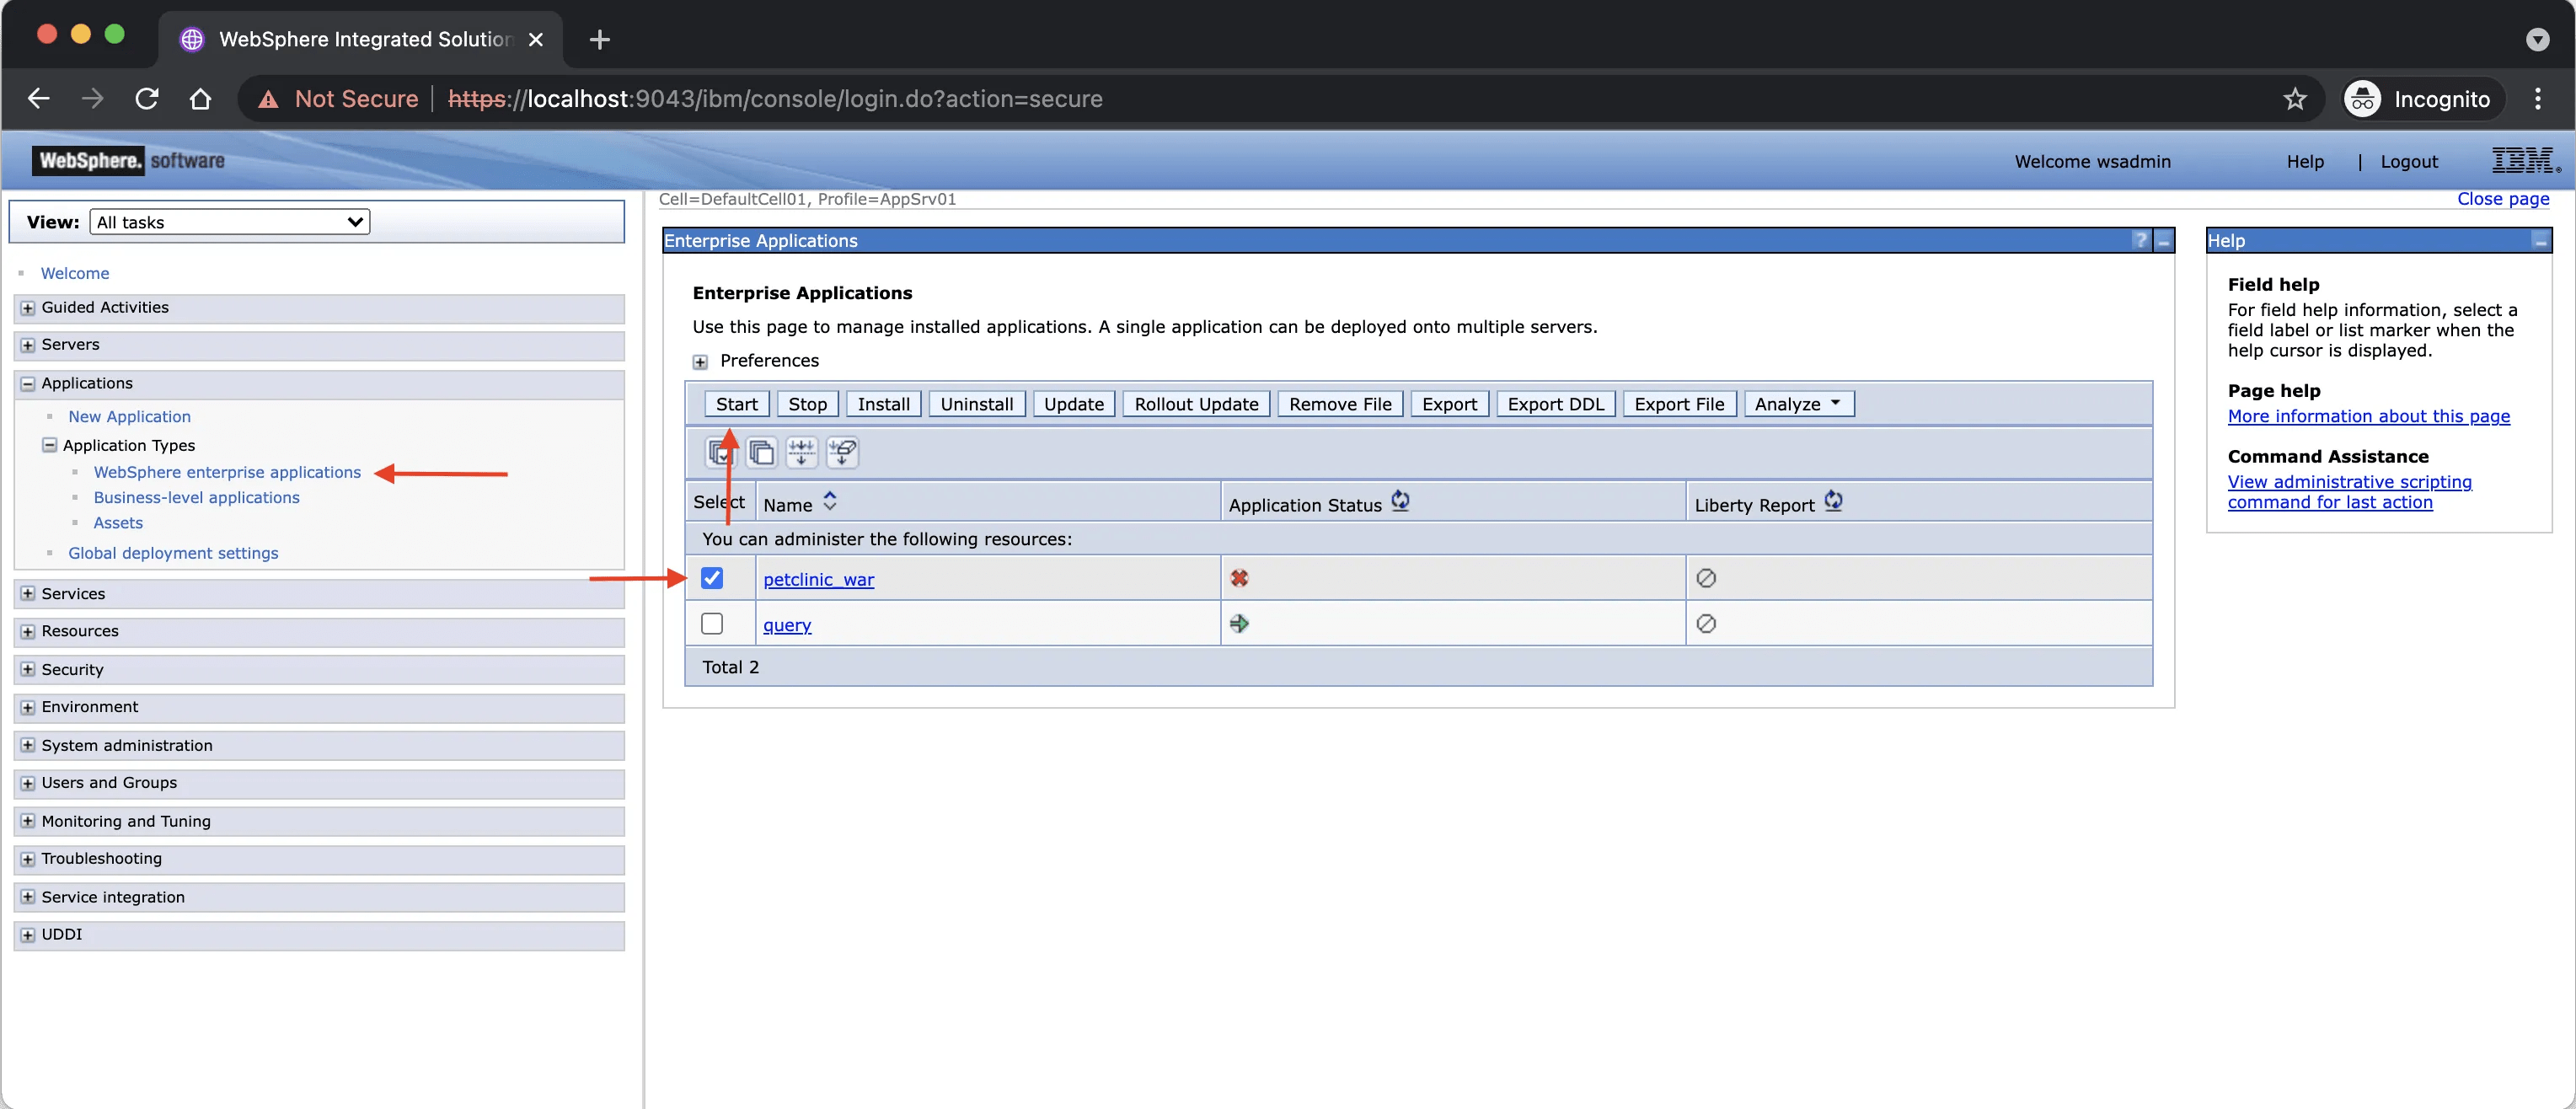Viewport: 2576px width, 1109px height.
Task: Expand the Resources navigation group
Action: pos(28,631)
